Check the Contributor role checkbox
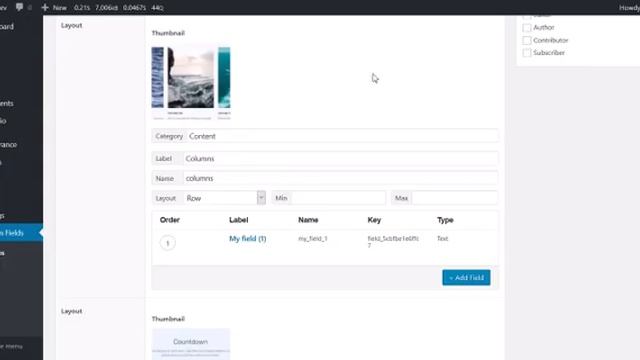 pos(527,40)
